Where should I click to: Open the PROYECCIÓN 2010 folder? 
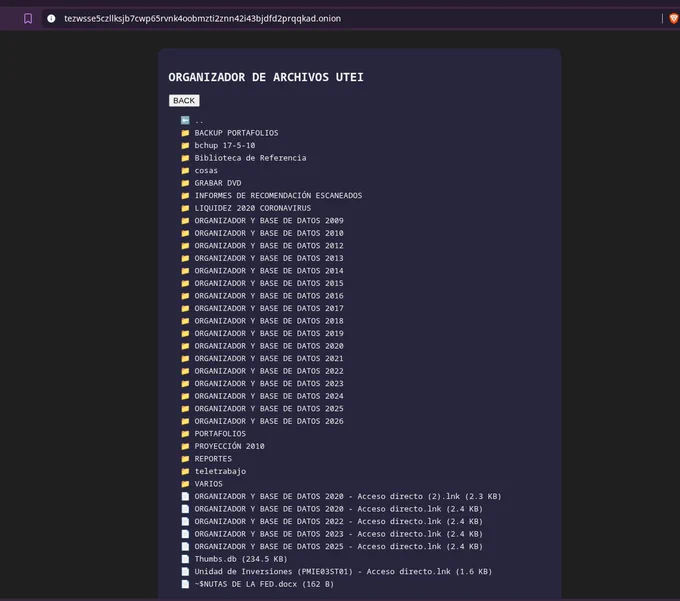pos(229,446)
